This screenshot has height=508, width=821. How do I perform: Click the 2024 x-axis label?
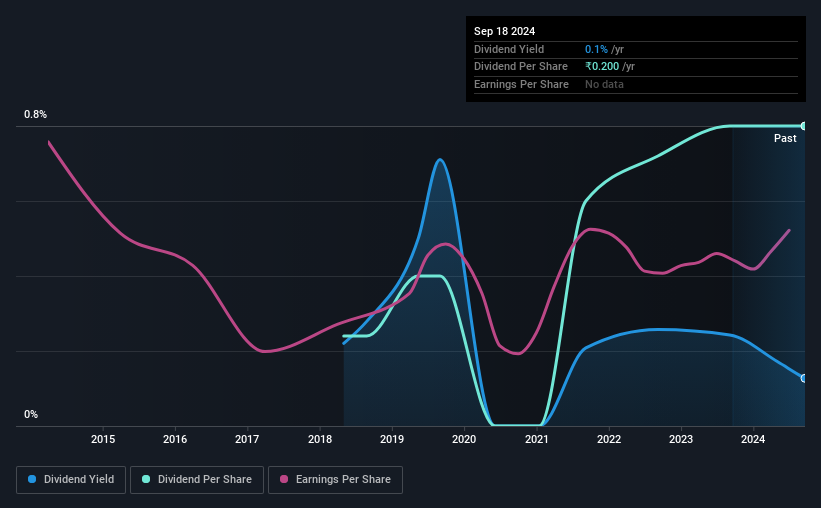tap(753, 439)
